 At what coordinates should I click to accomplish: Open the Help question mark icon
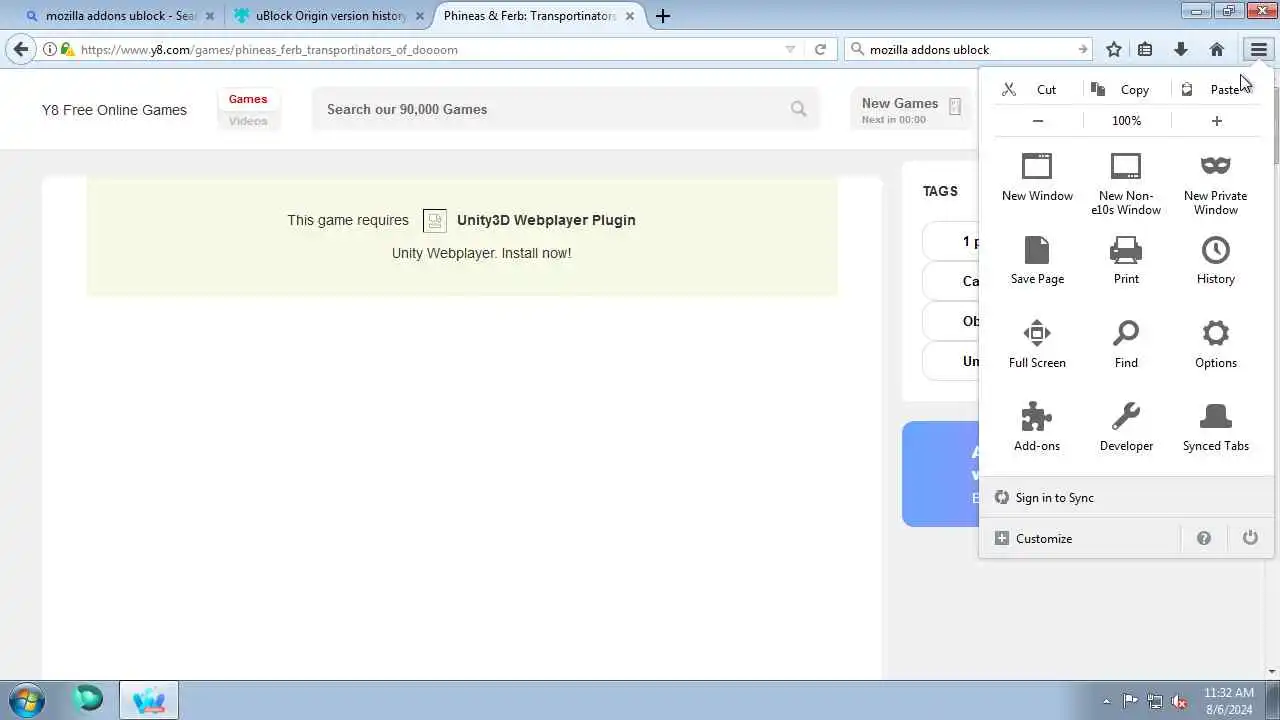click(x=1204, y=538)
